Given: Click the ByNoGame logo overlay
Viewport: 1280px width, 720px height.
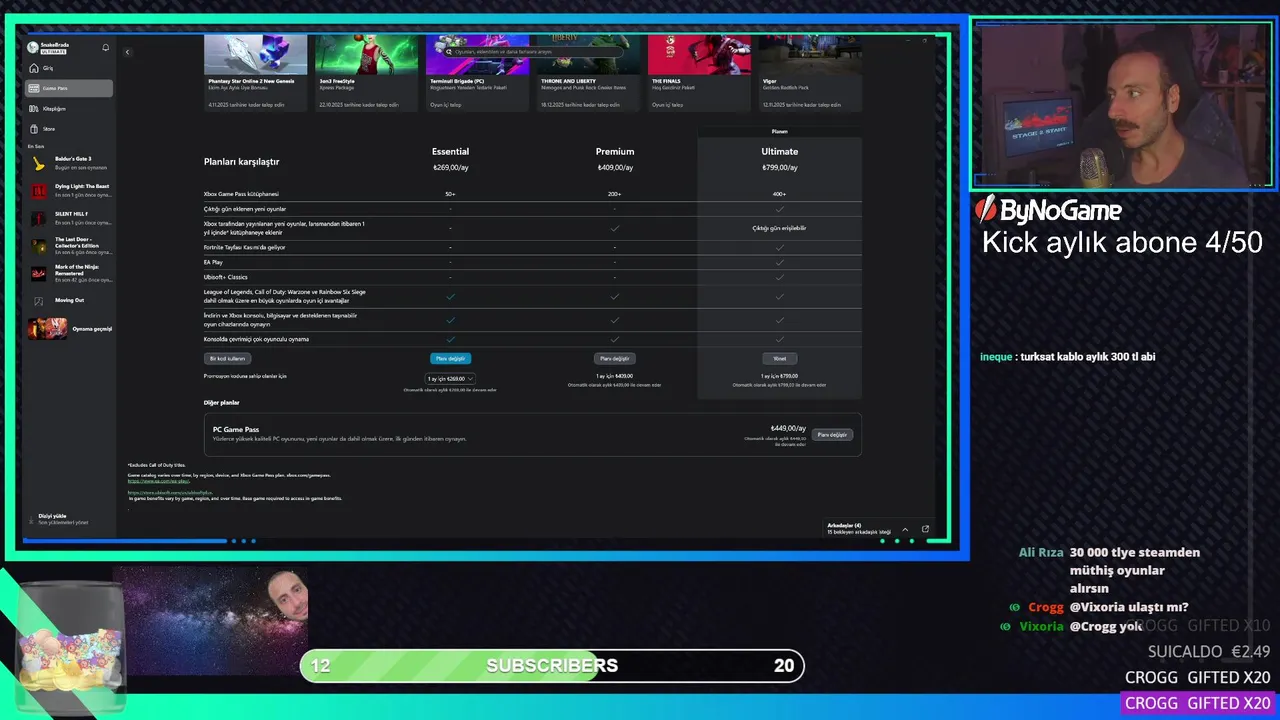Looking at the screenshot, I should pos(1049,209).
